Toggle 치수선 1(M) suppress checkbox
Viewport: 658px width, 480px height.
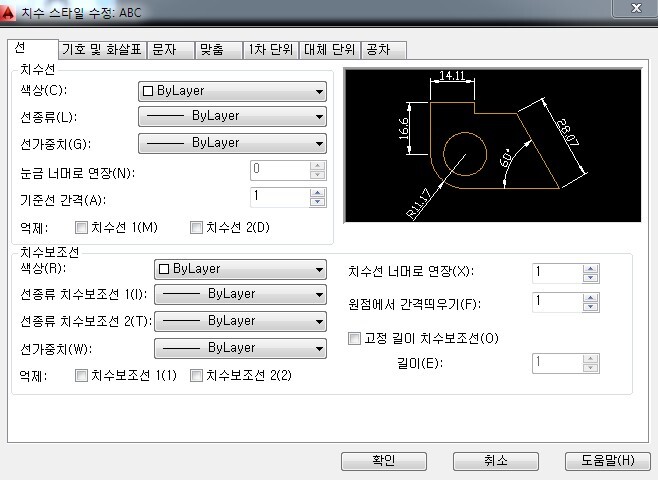(x=81, y=227)
